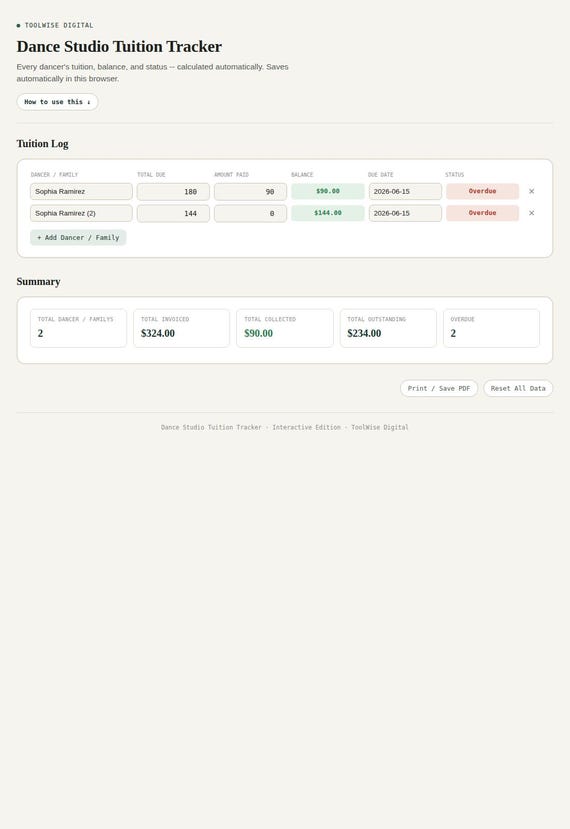
Task: Click the footer Interactive Edition text
Action: coord(306,427)
